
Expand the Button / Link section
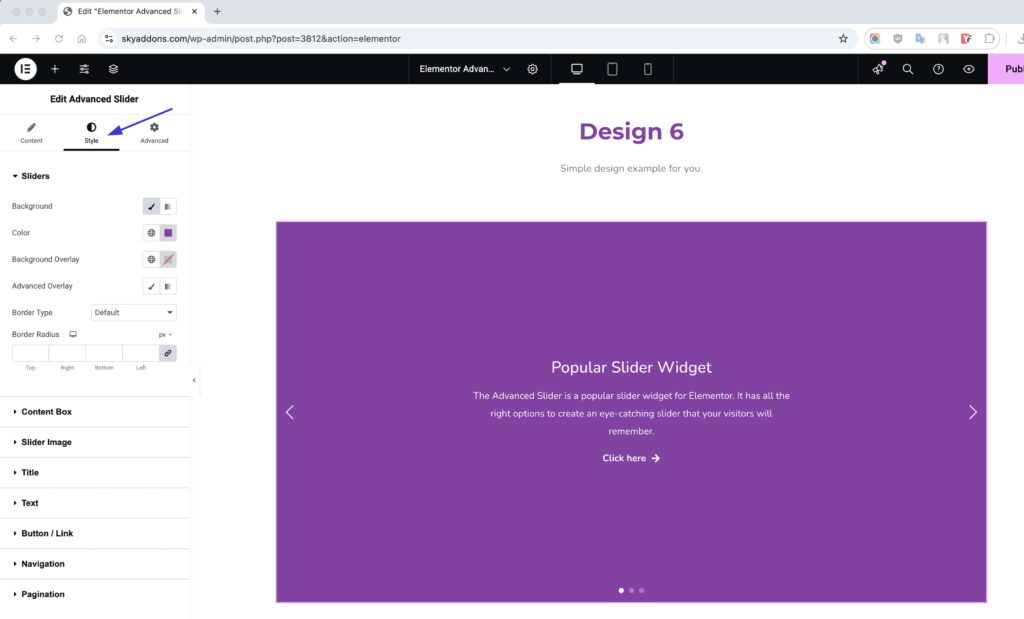[95, 533]
